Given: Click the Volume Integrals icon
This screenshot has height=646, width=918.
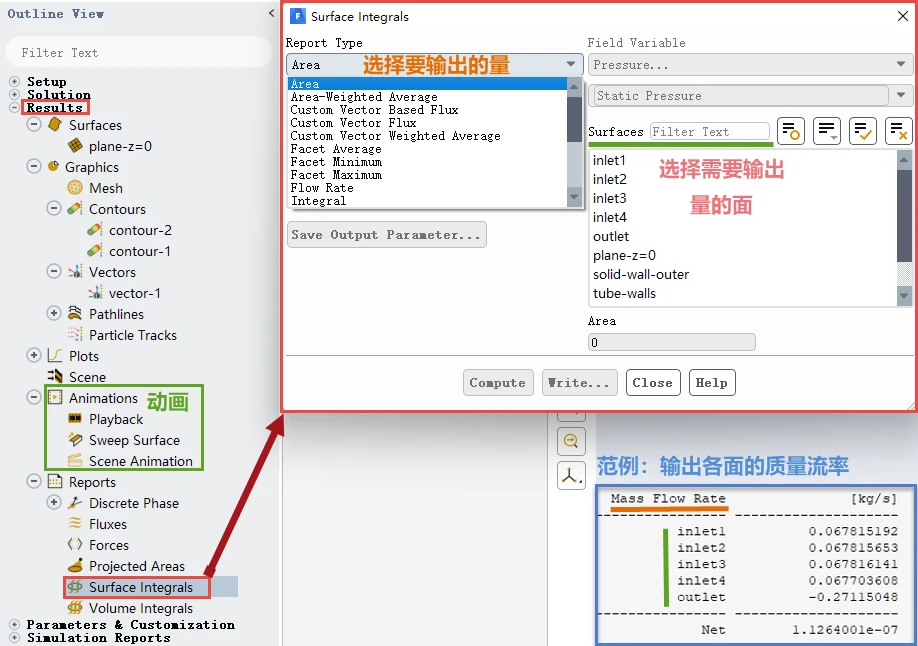Looking at the screenshot, I should click(75, 607).
